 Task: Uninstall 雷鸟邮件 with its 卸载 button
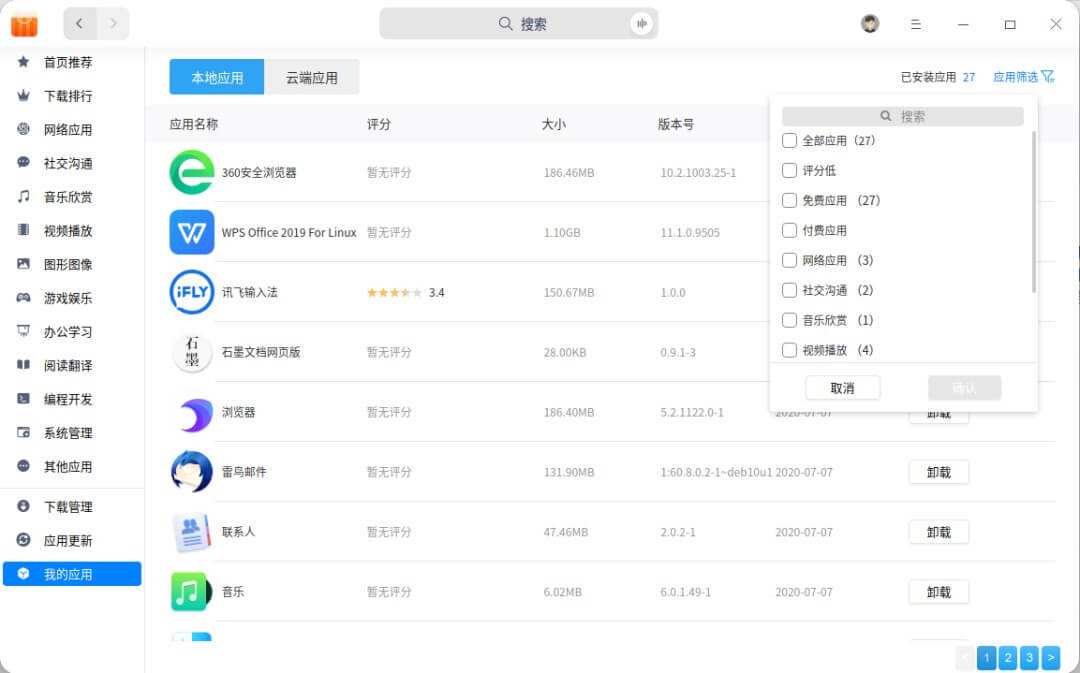[x=938, y=472]
